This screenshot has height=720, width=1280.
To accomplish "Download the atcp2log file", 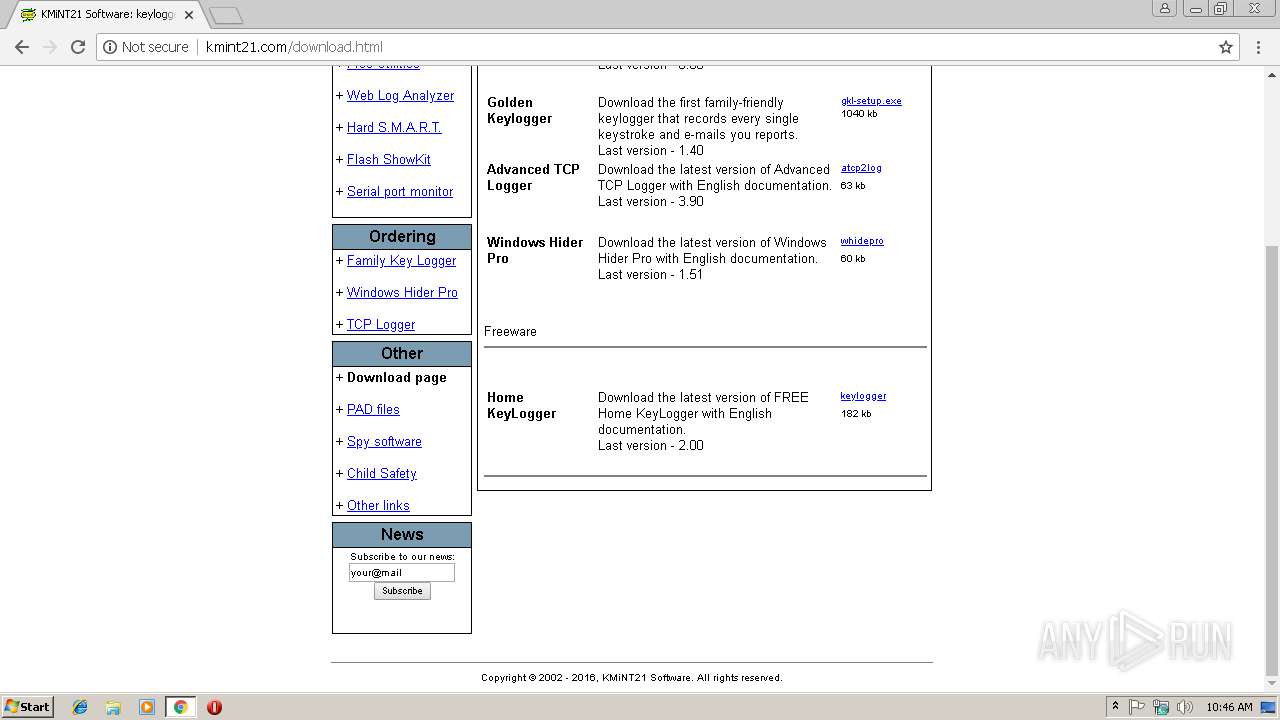I will [x=861, y=168].
